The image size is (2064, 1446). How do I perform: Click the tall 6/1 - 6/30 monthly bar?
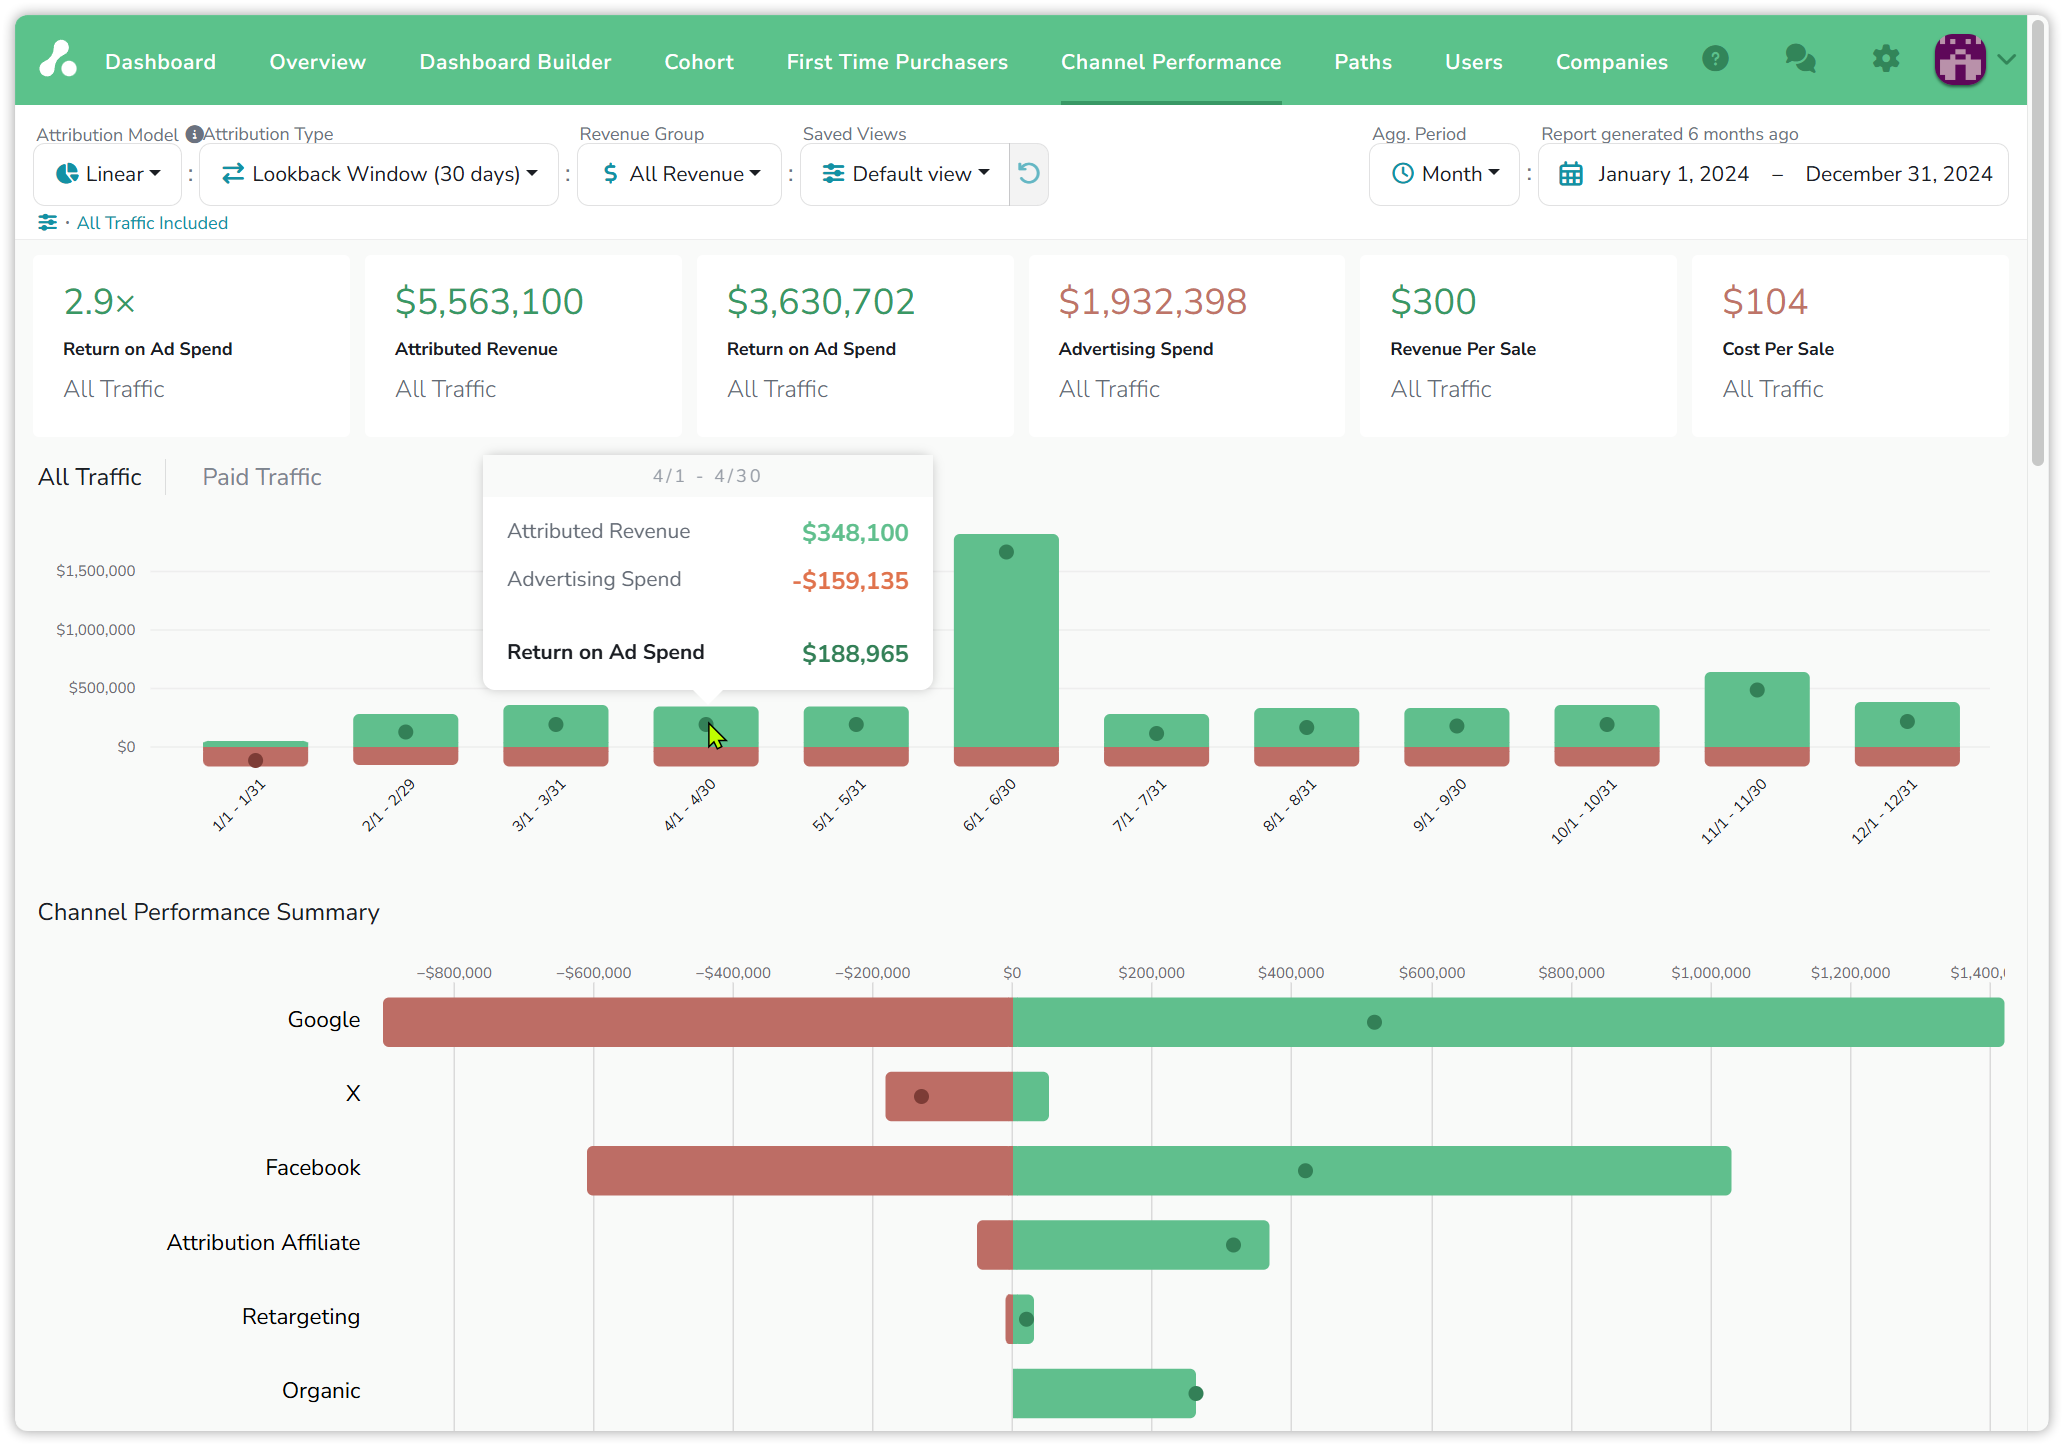coord(1006,650)
